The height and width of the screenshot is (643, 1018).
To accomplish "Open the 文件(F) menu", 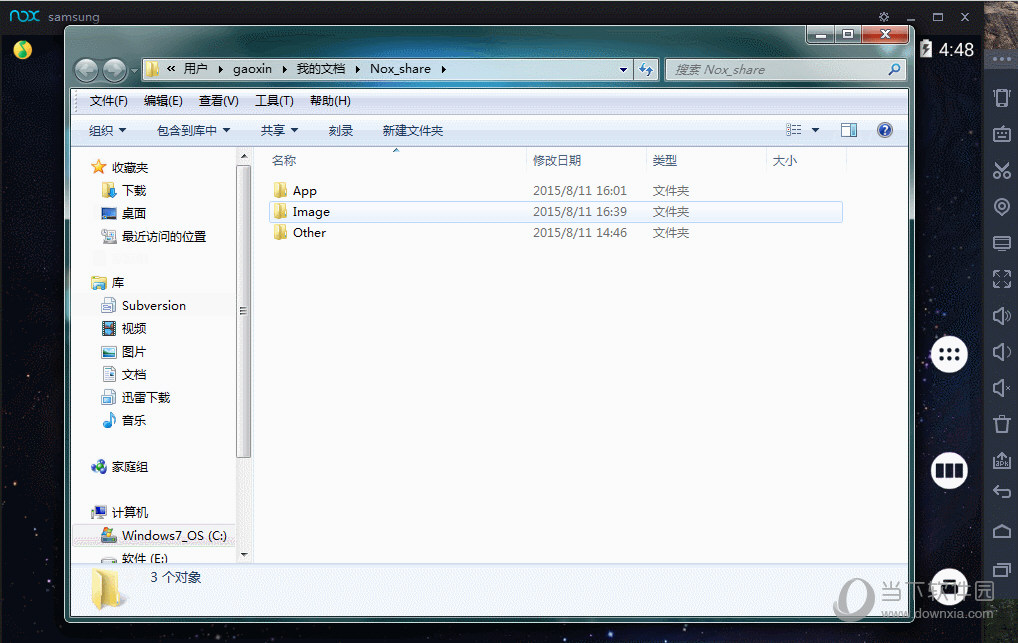I will click(x=108, y=101).
